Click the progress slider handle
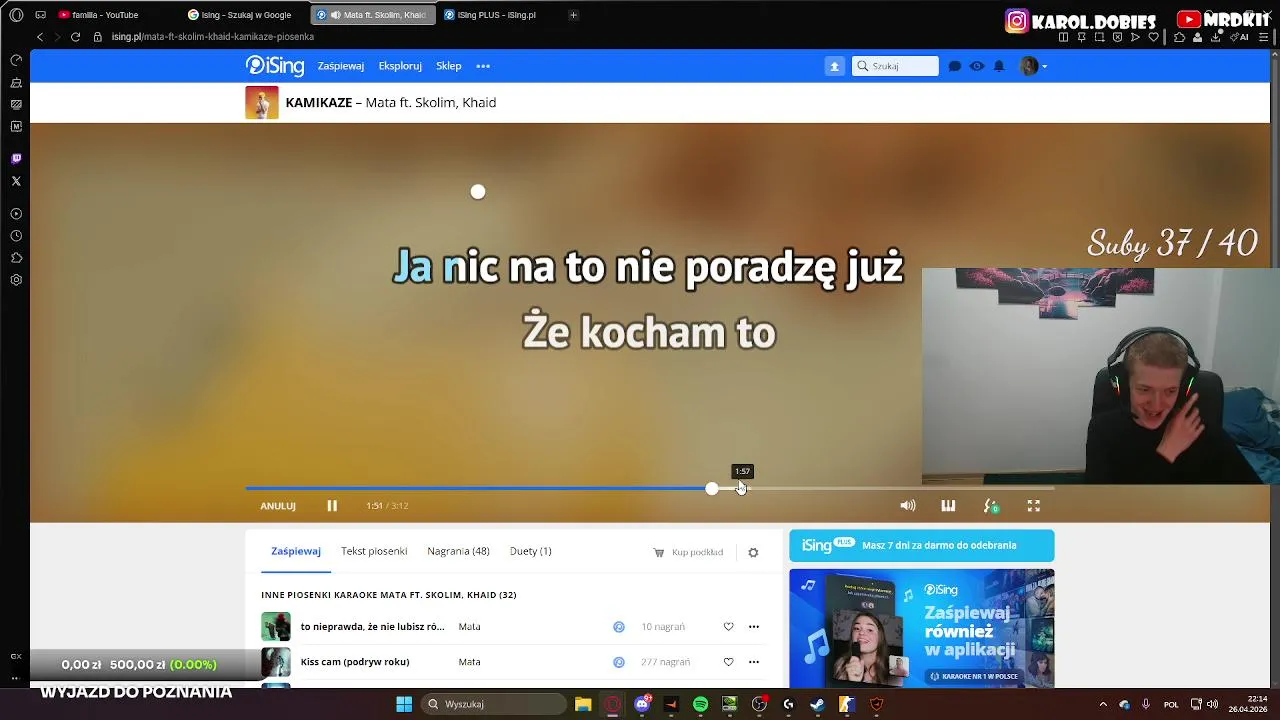 coord(712,488)
